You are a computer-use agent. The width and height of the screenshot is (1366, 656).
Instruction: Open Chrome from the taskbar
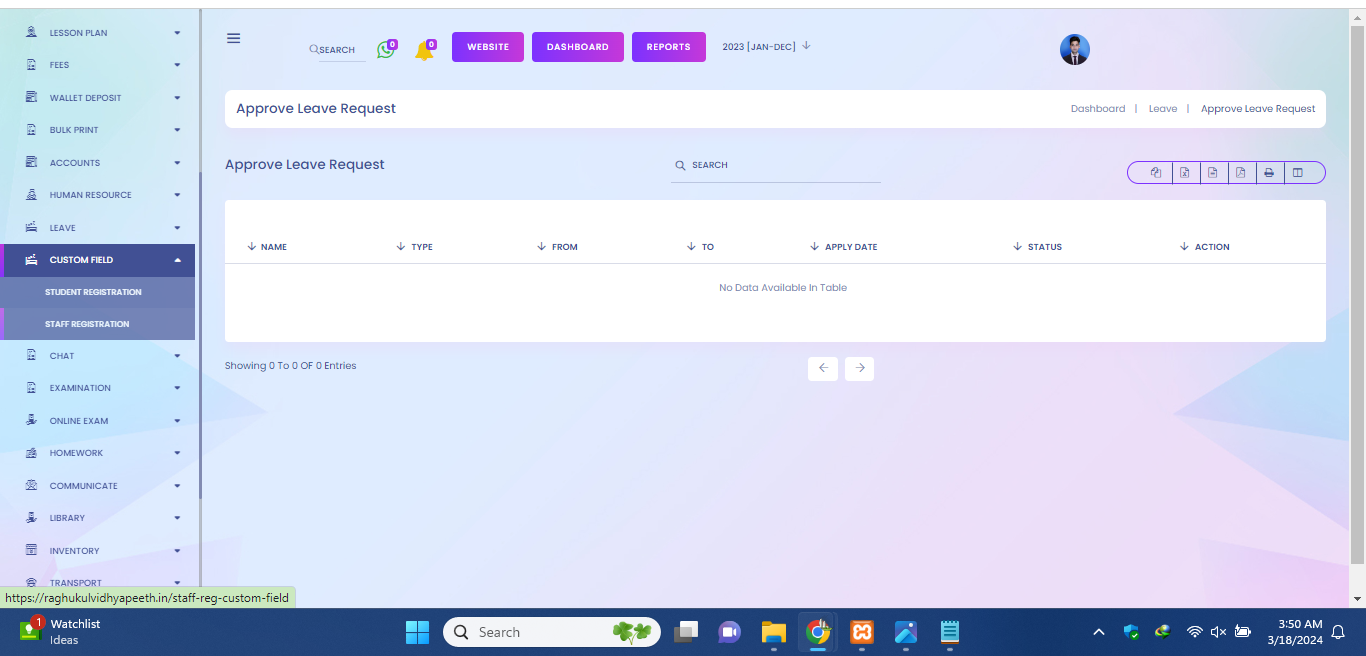click(818, 632)
